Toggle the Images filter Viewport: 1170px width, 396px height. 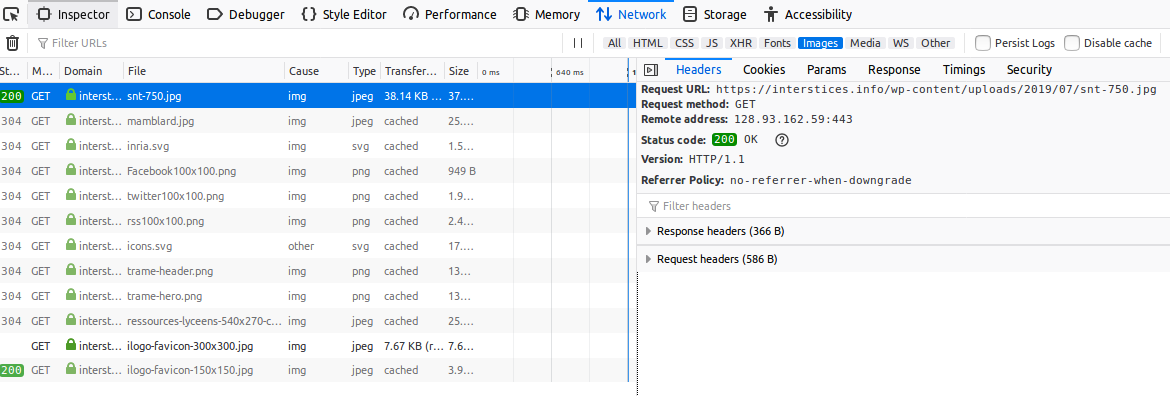click(x=820, y=43)
